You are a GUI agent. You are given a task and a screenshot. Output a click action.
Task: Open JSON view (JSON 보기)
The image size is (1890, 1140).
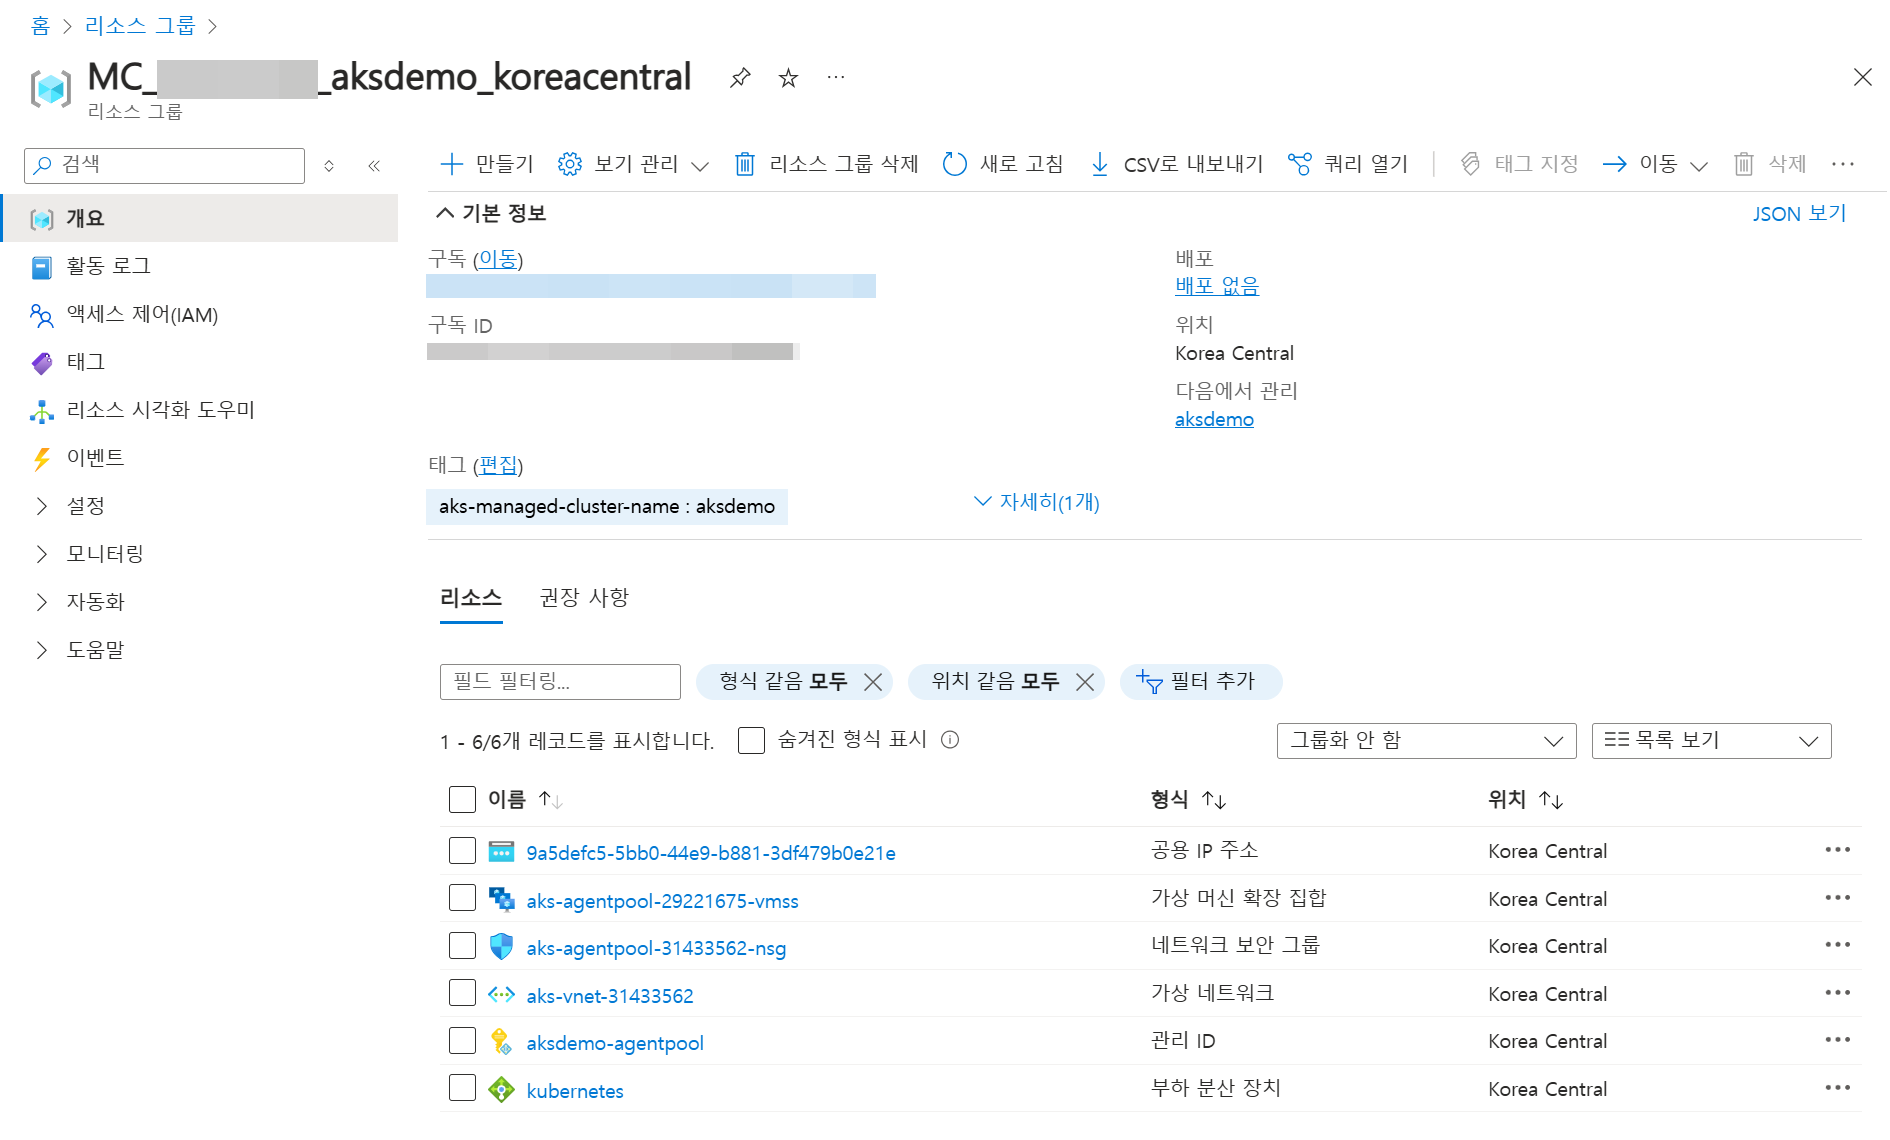[x=1799, y=214]
